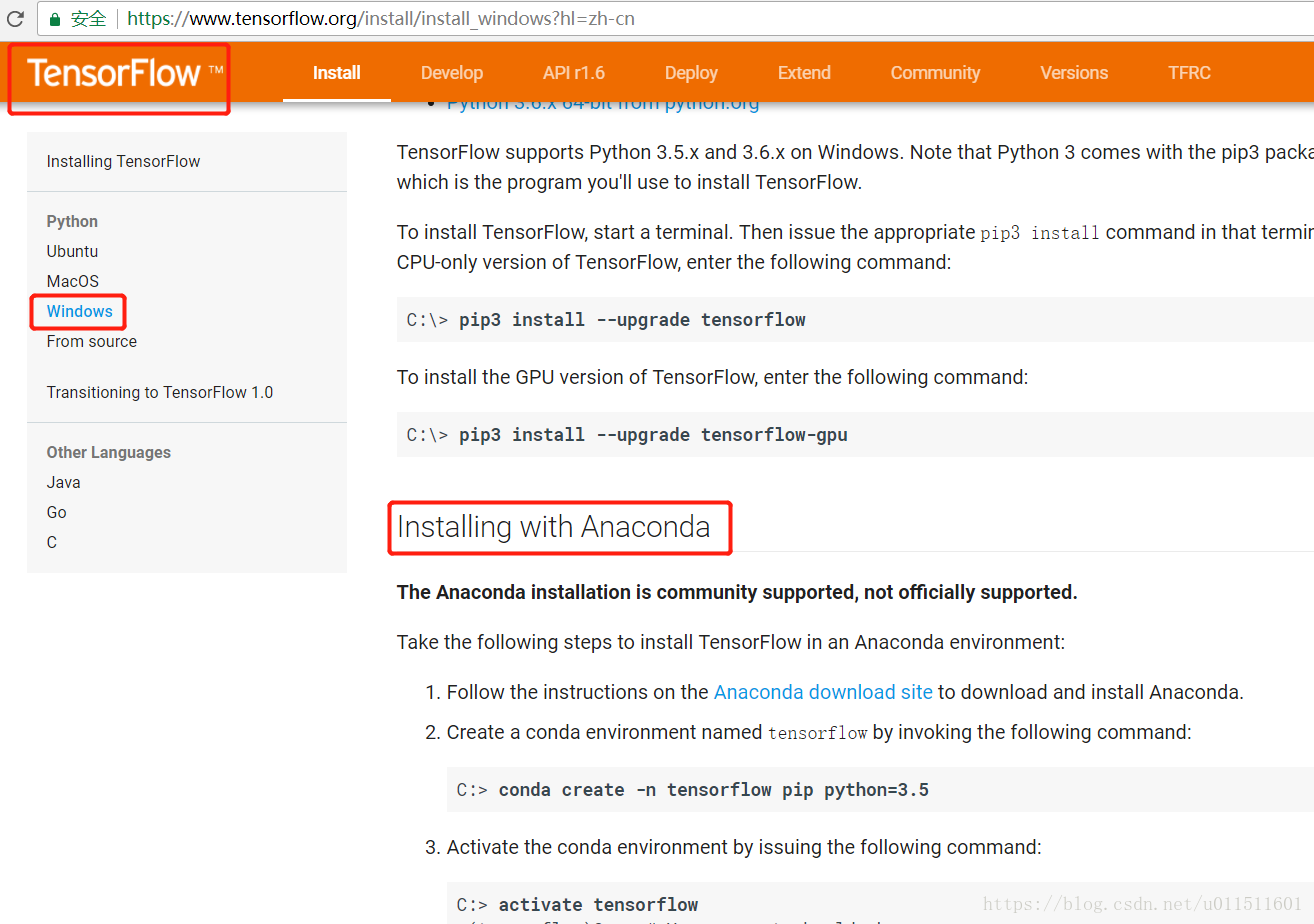Click the pip3 install --upgrade tensorflow-gpu command
This screenshot has height=924, width=1314.
point(653,435)
